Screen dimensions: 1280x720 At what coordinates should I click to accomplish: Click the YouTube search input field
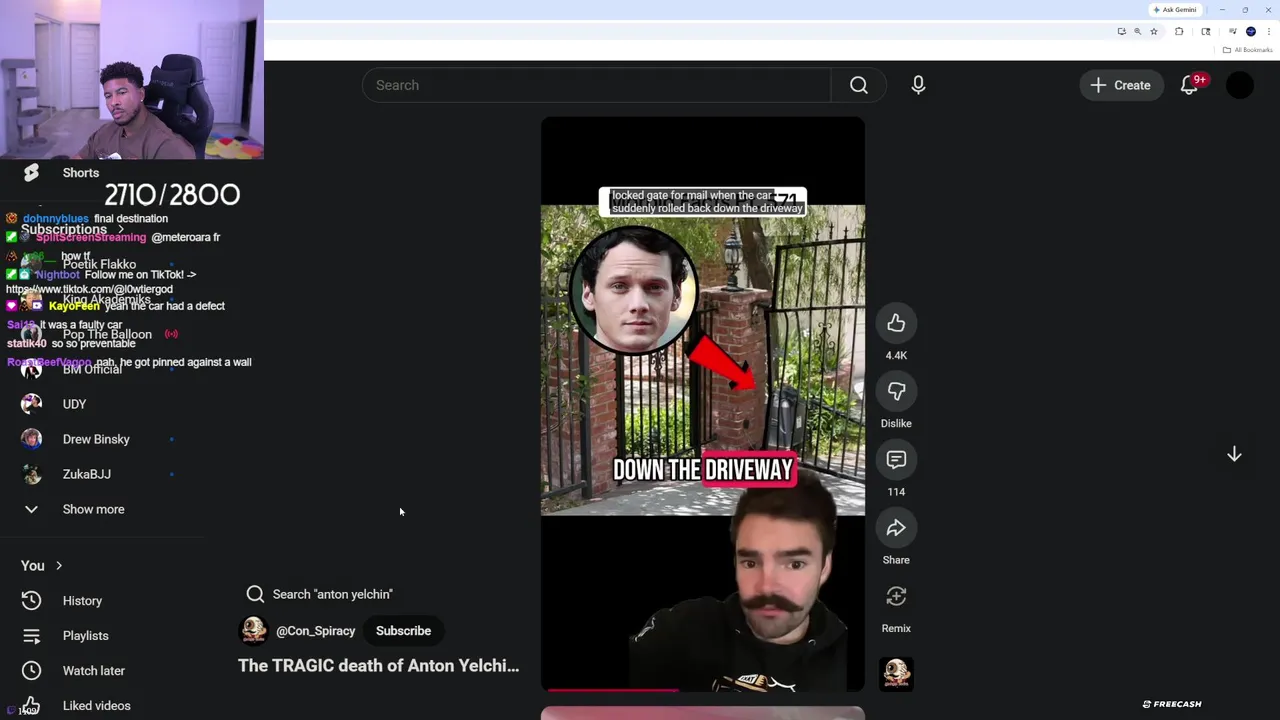[597, 85]
